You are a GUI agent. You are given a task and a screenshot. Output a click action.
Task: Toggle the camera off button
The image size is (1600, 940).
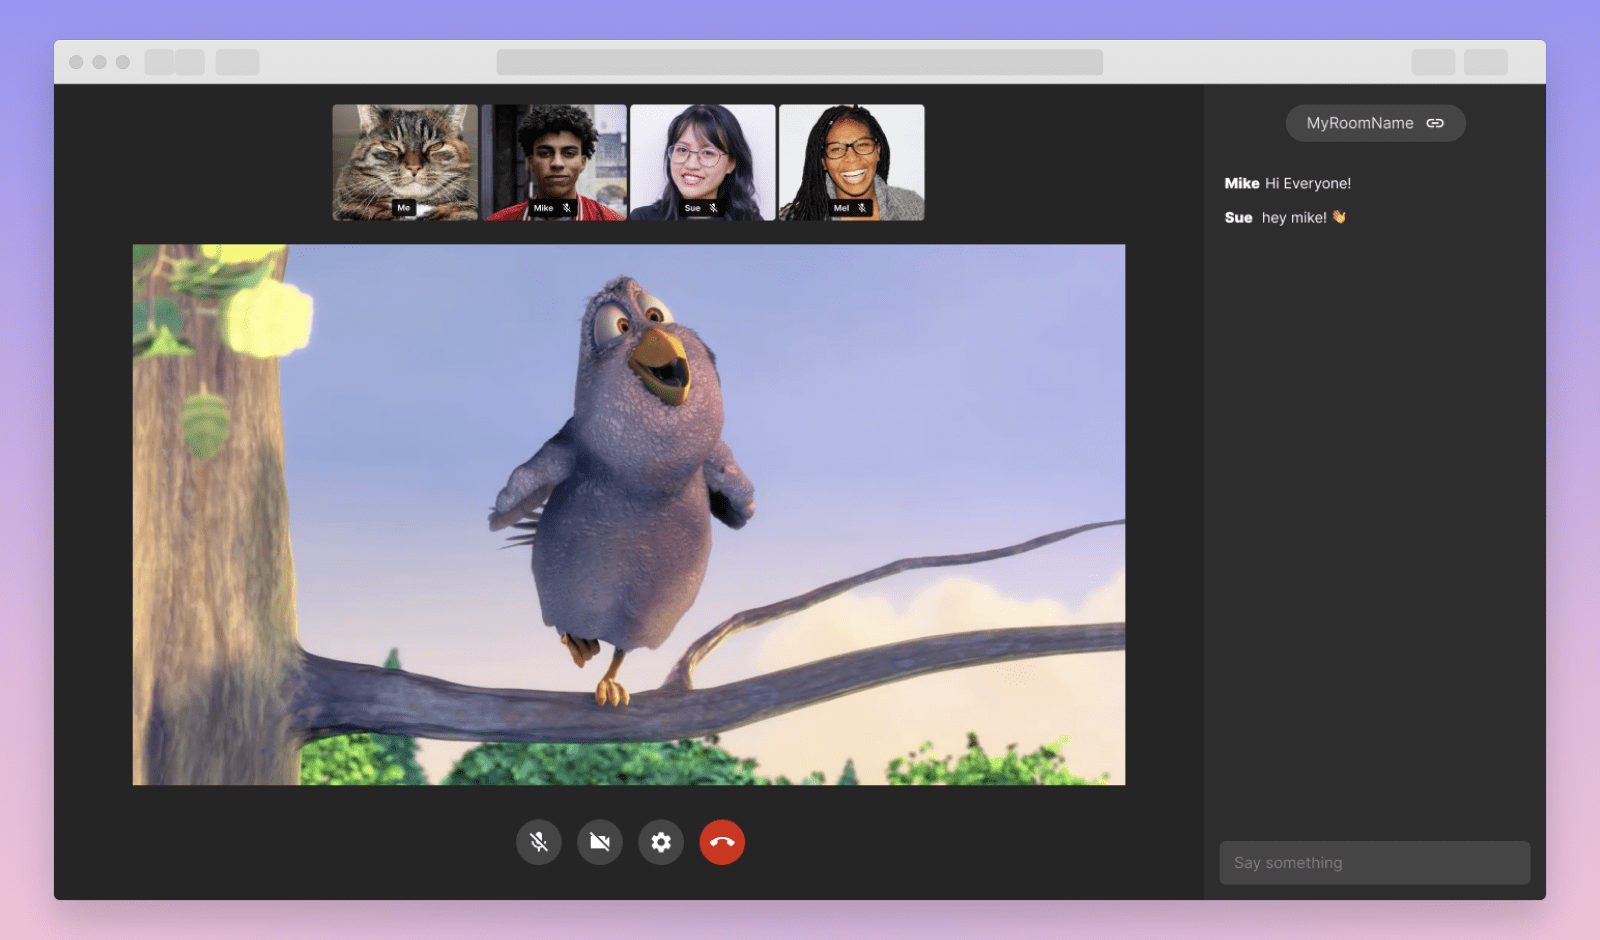[600, 842]
